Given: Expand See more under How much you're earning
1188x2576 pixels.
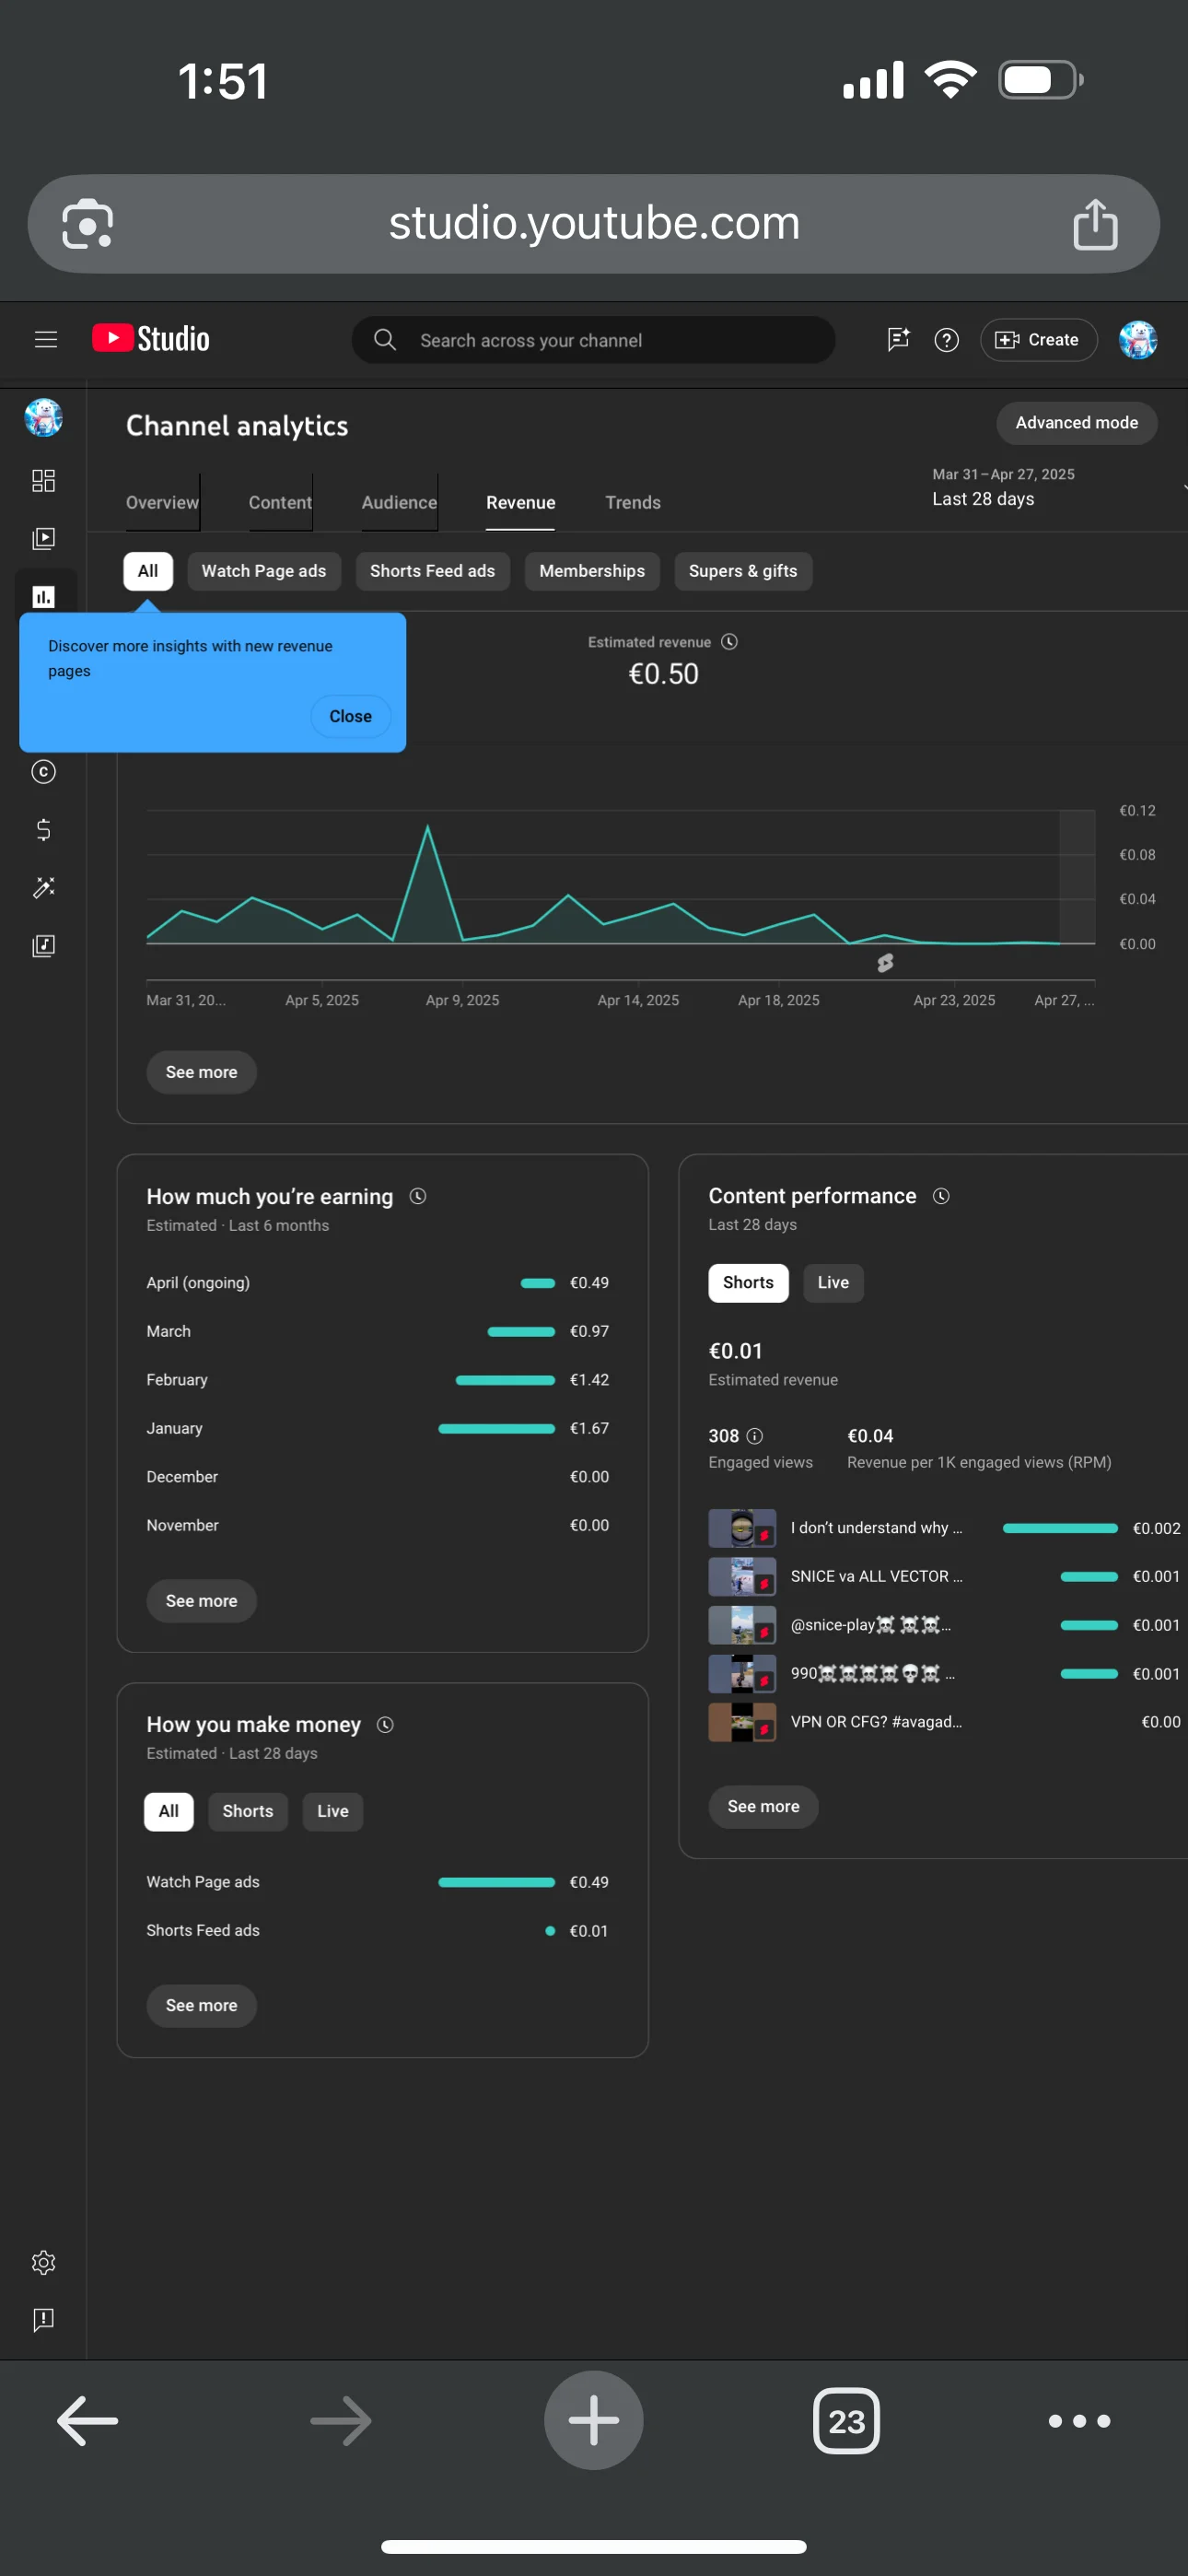Looking at the screenshot, I should click(201, 1601).
